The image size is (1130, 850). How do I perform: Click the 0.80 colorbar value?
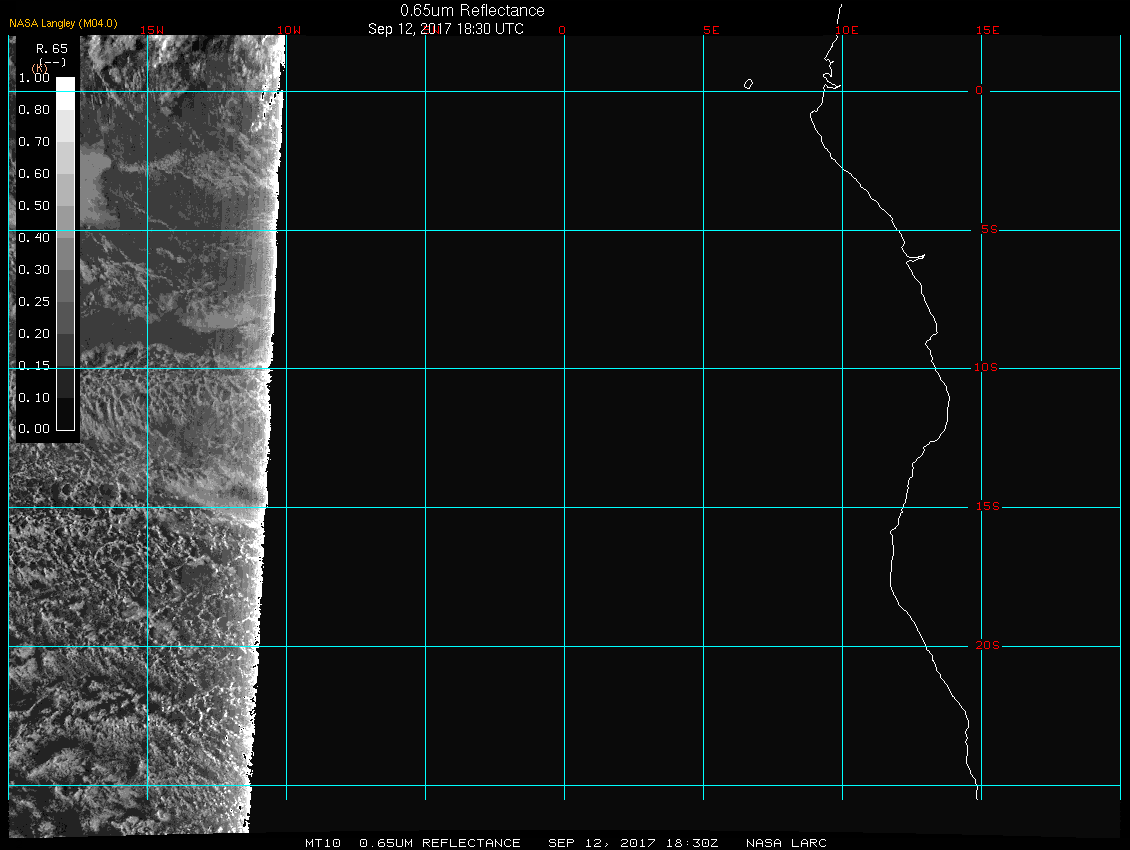[34, 110]
